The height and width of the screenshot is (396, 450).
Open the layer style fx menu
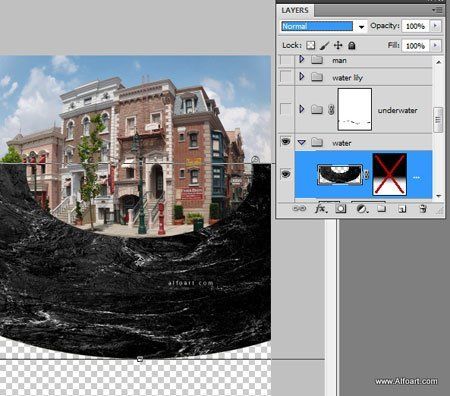(x=321, y=209)
